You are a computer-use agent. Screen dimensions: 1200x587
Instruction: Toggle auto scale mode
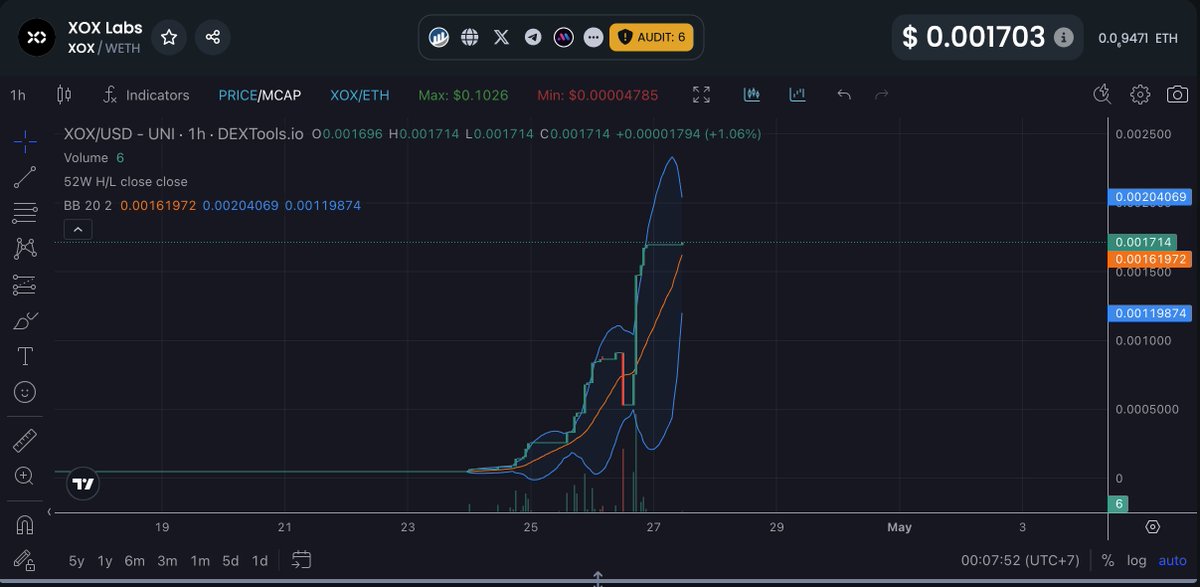[x=1172, y=561]
